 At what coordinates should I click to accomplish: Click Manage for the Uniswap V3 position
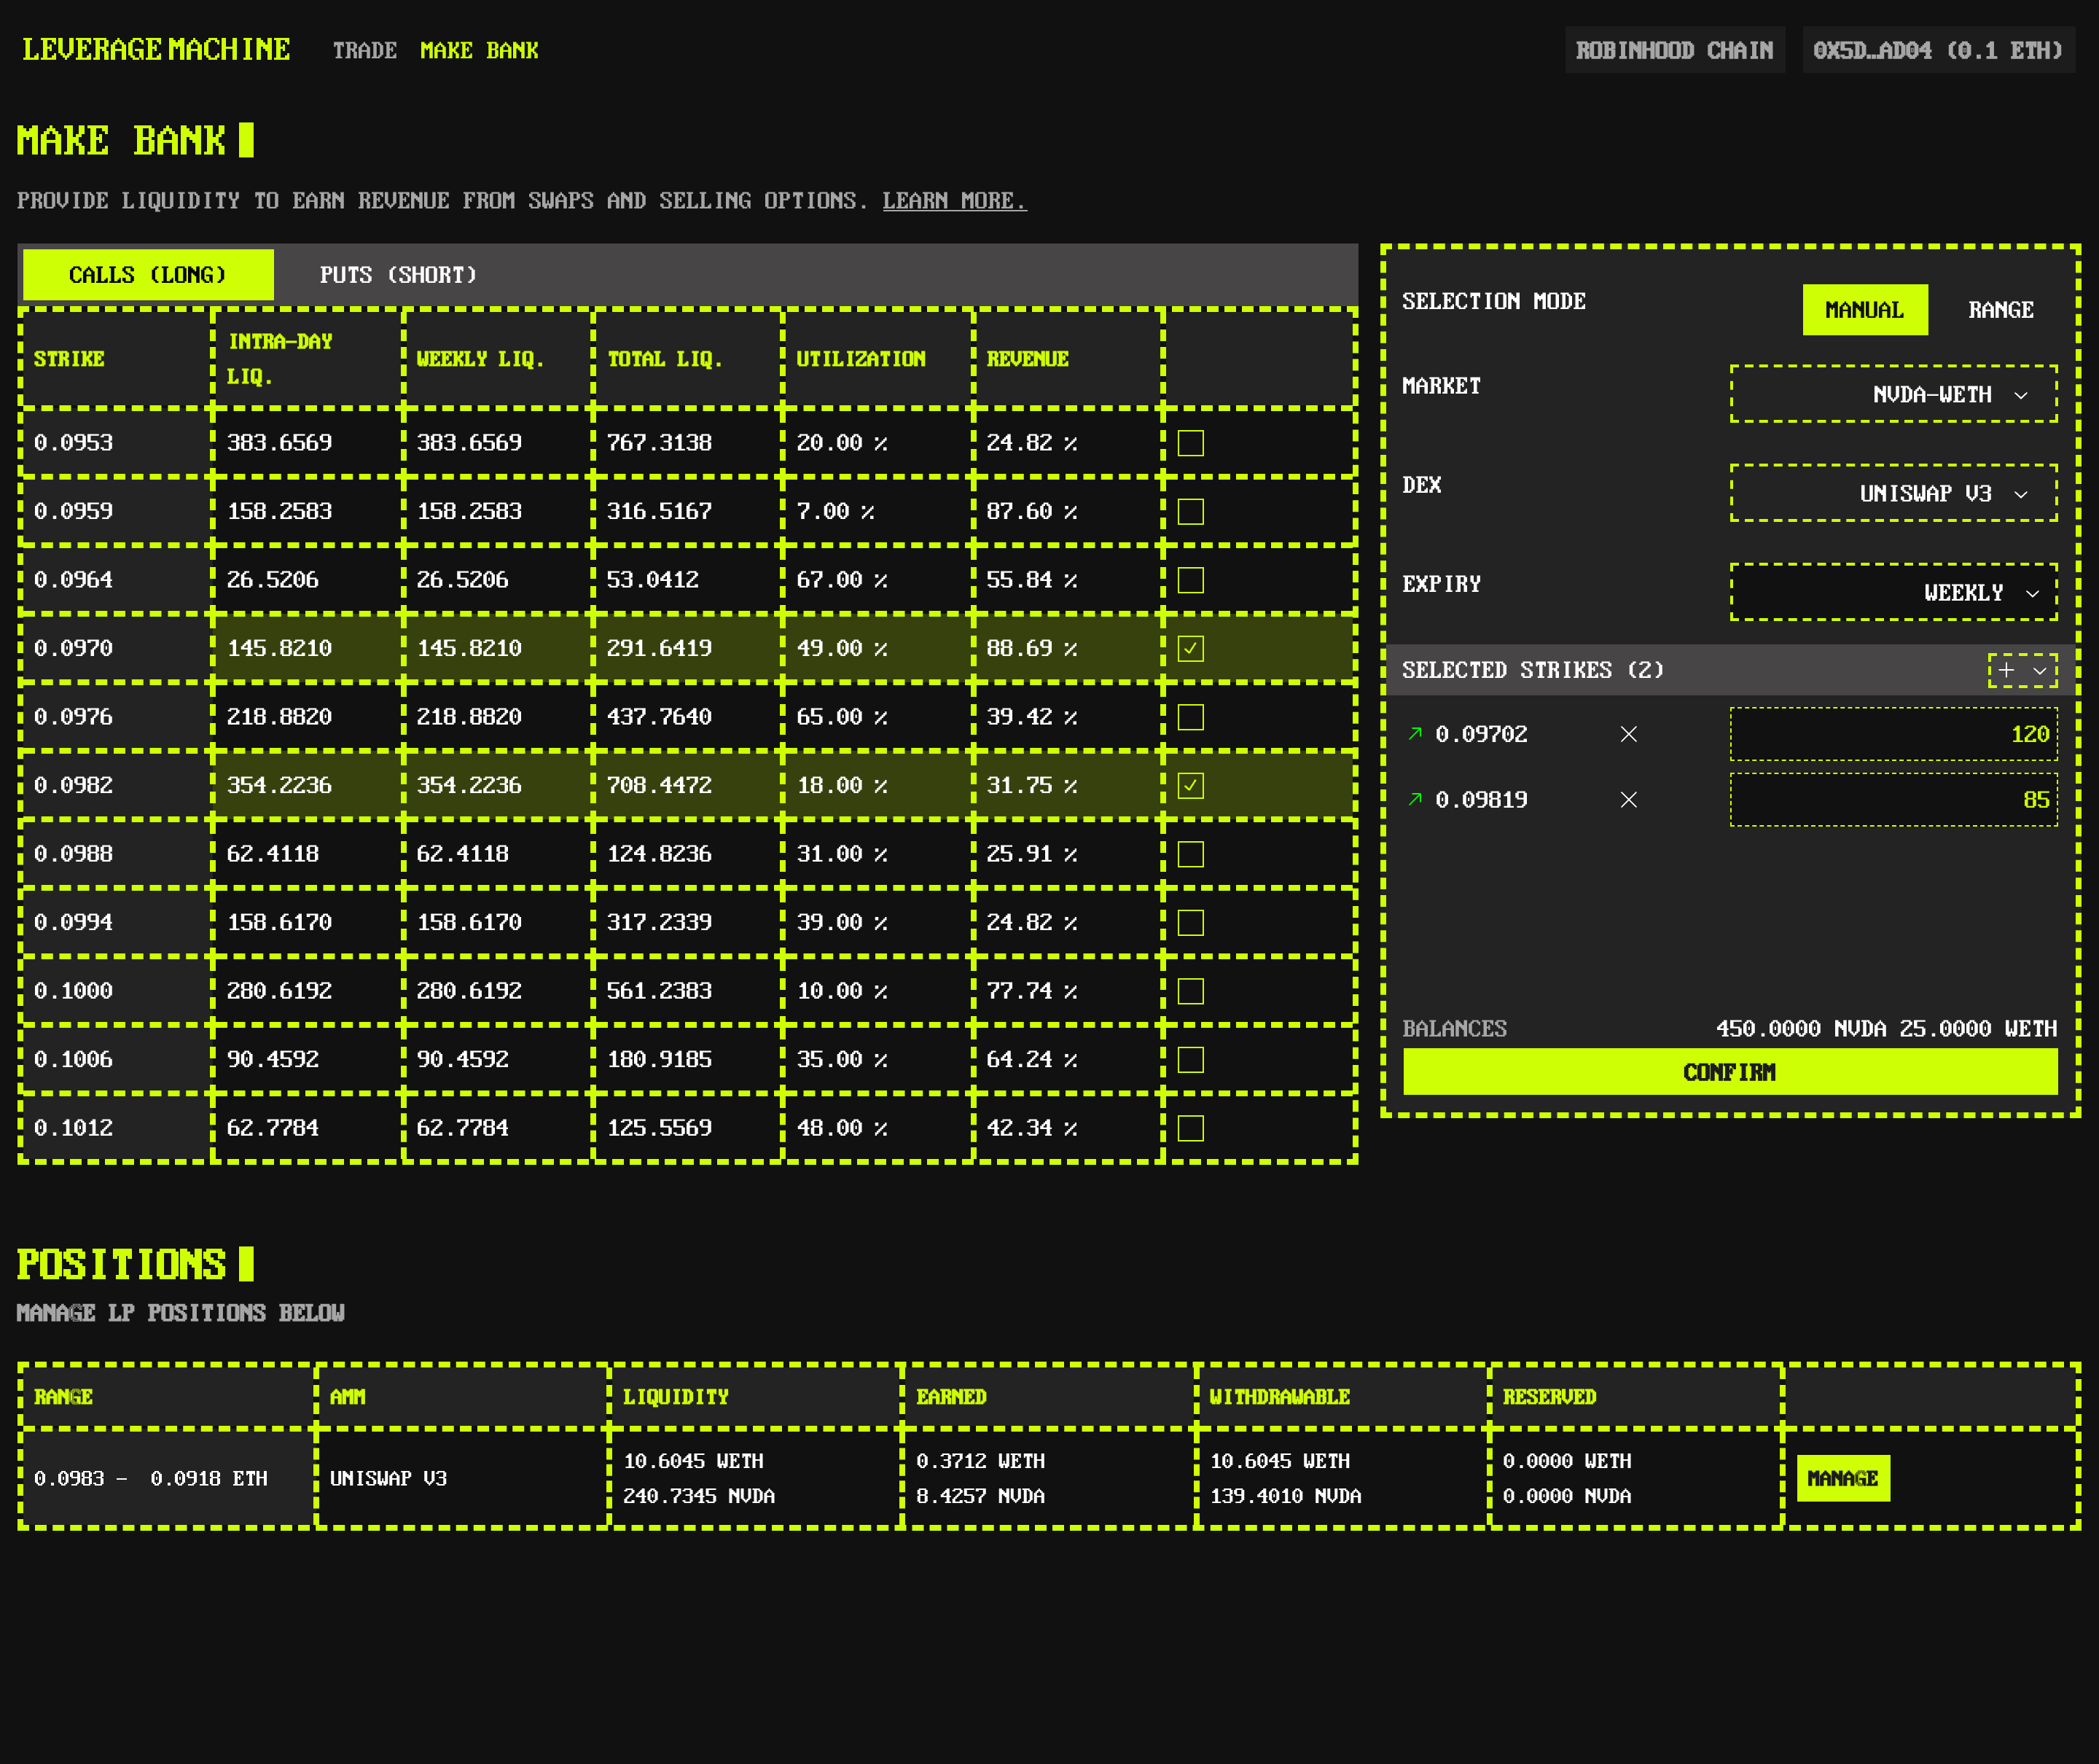tap(1842, 1478)
